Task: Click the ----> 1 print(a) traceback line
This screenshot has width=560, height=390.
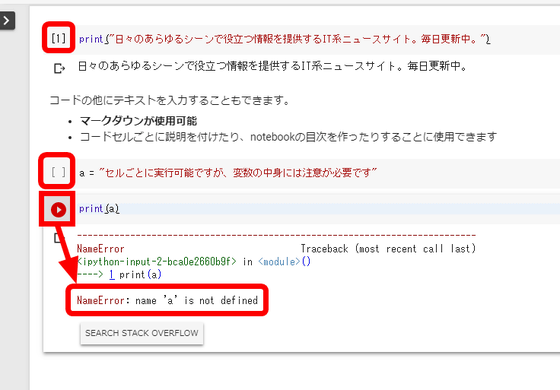Action: [x=119, y=274]
